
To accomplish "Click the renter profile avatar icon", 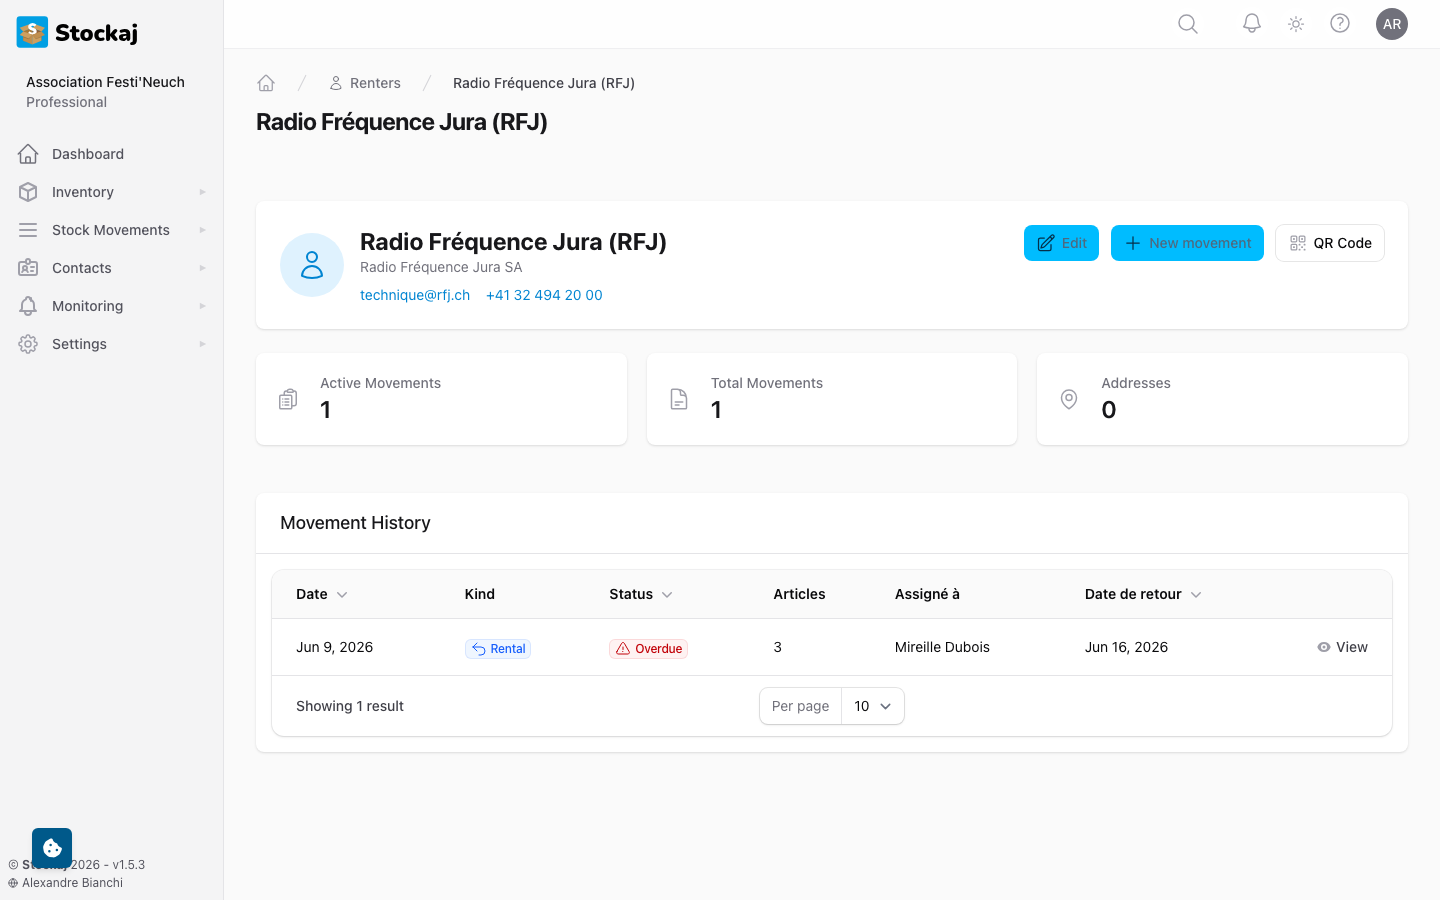I will point(312,265).
